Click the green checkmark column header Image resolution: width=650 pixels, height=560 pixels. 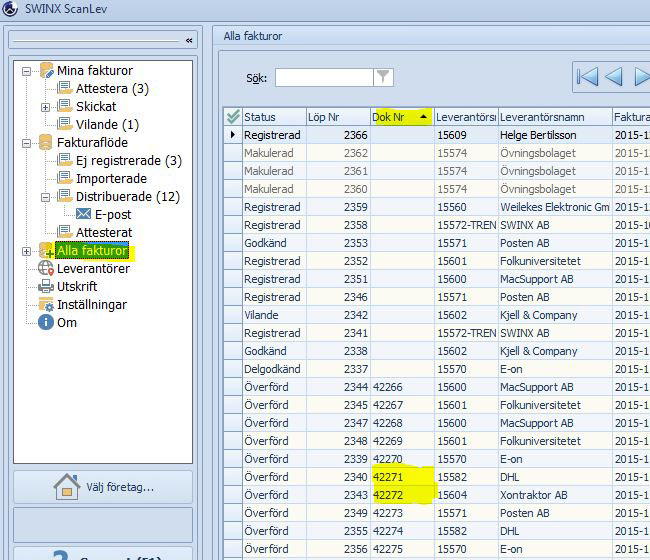[x=233, y=117]
